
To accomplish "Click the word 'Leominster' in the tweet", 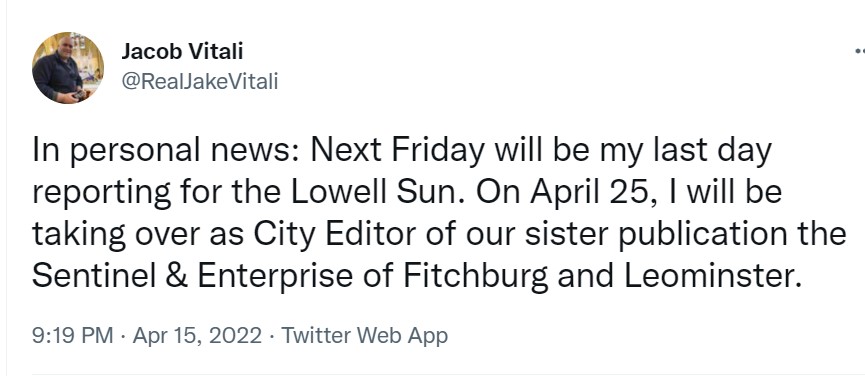I will pyautogui.click(x=712, y=277).
